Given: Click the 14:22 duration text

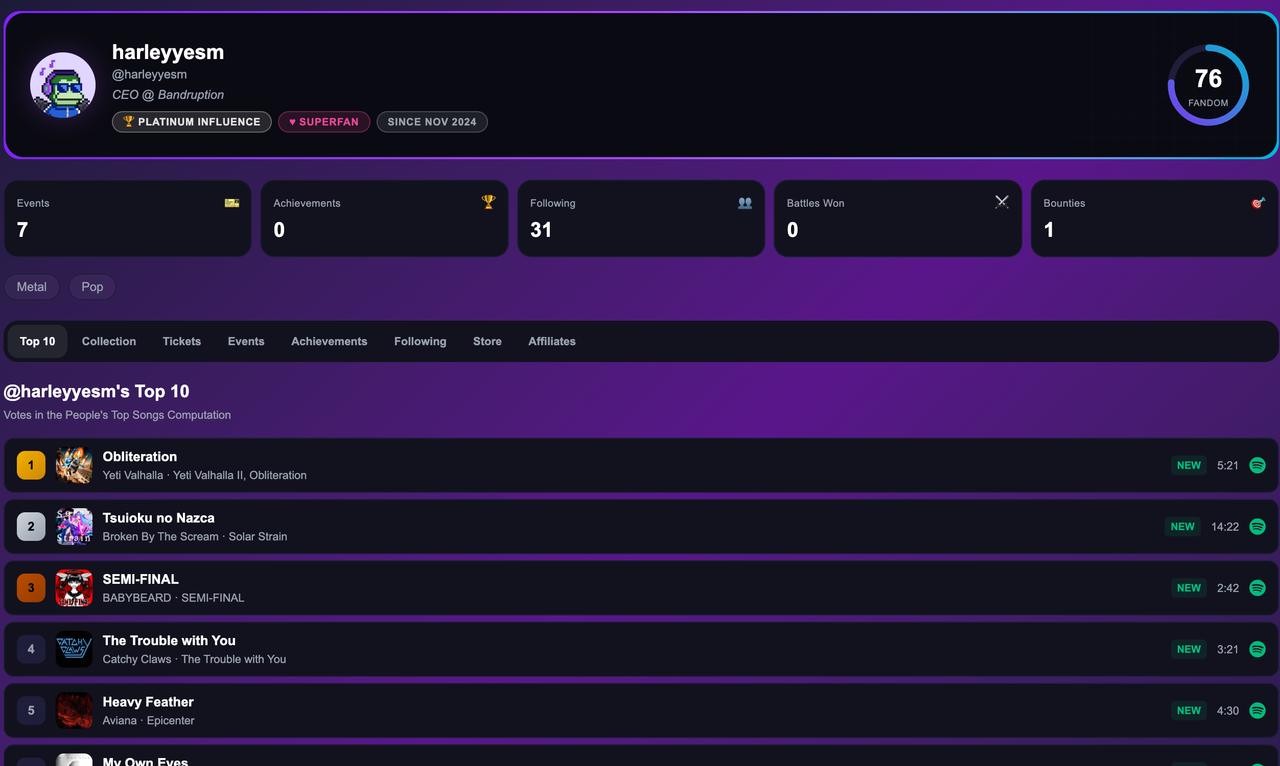Looking at the screenshot, I should pos(1225,526).
